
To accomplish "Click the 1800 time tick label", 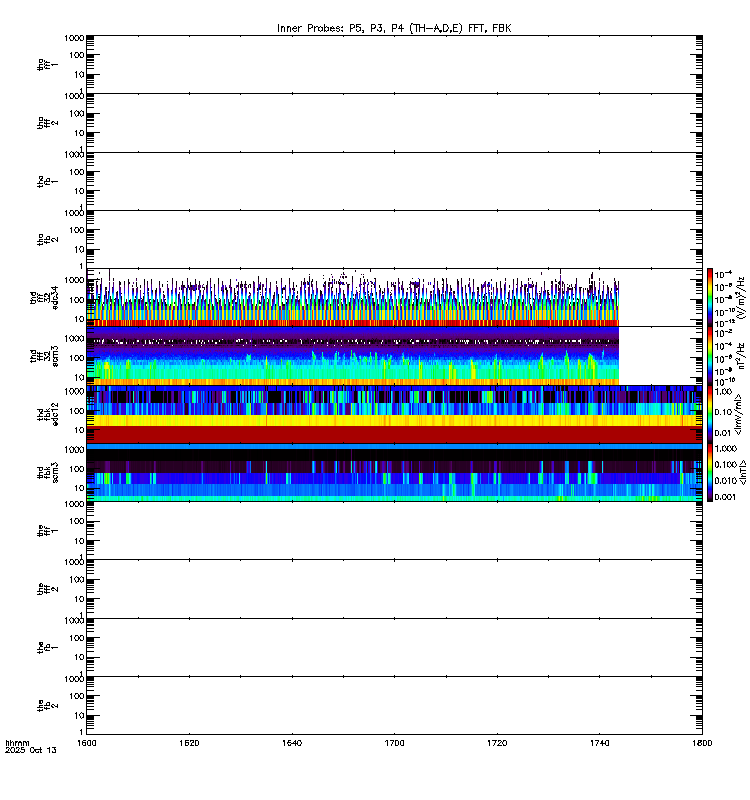I will click(702, 743).
